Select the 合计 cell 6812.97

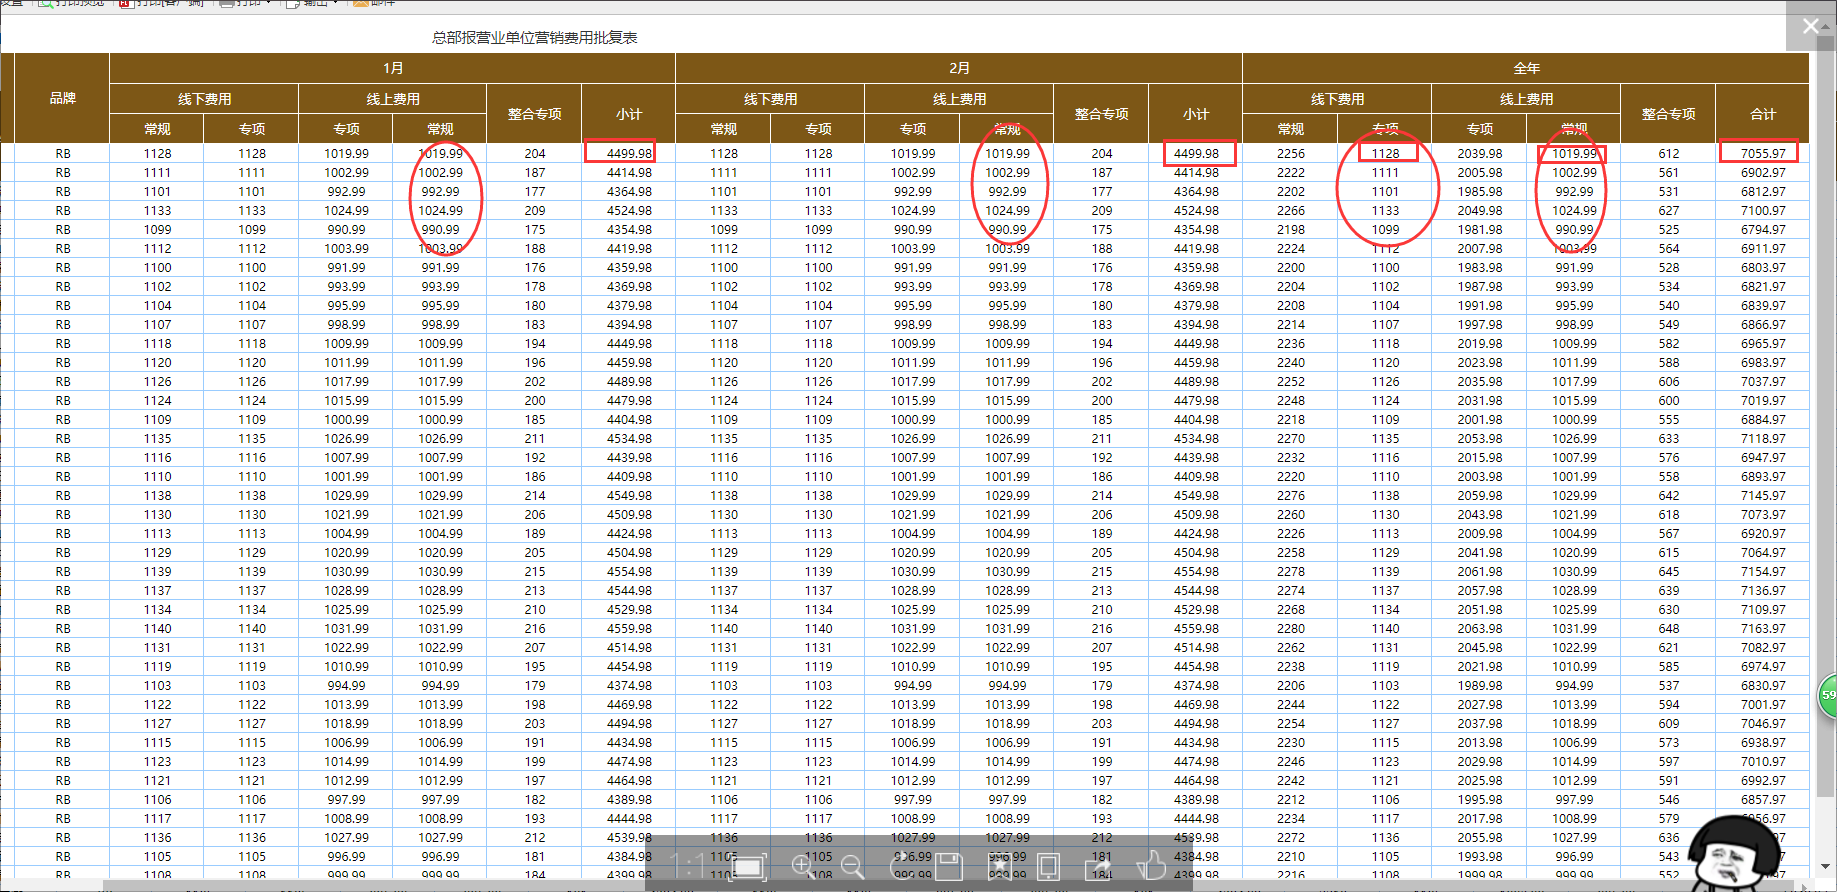pos(1762,192)
